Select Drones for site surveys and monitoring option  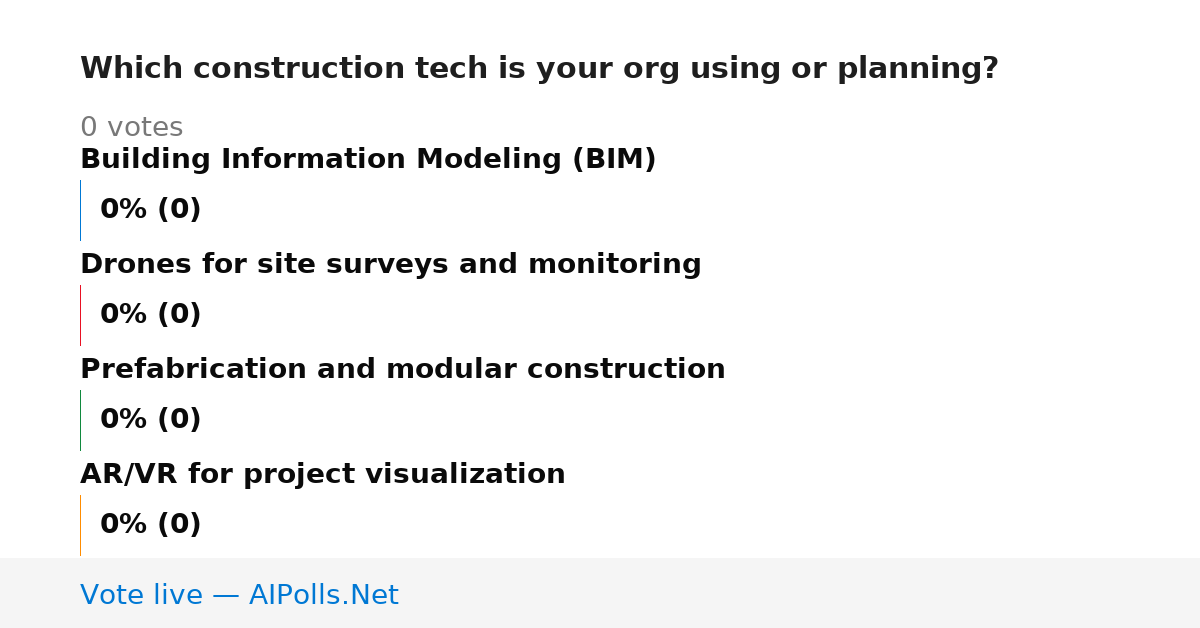391,265
